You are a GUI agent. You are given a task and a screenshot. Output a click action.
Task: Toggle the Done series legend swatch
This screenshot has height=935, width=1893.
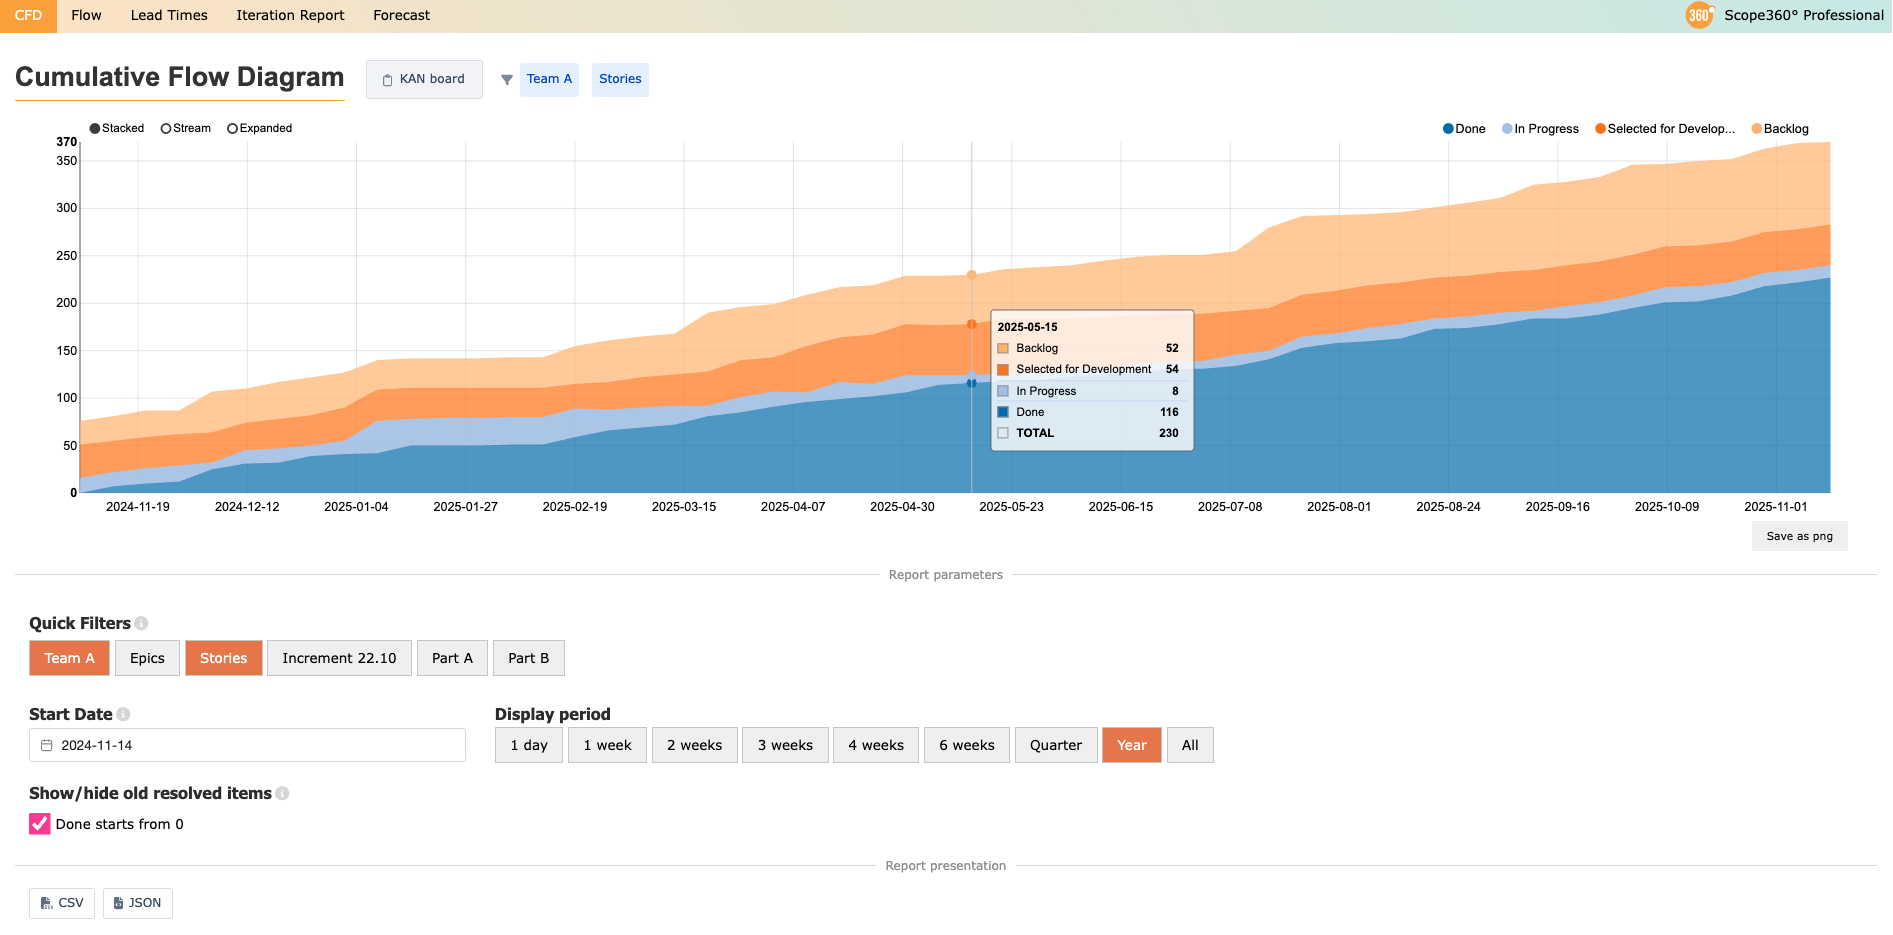pos(1448,129)
